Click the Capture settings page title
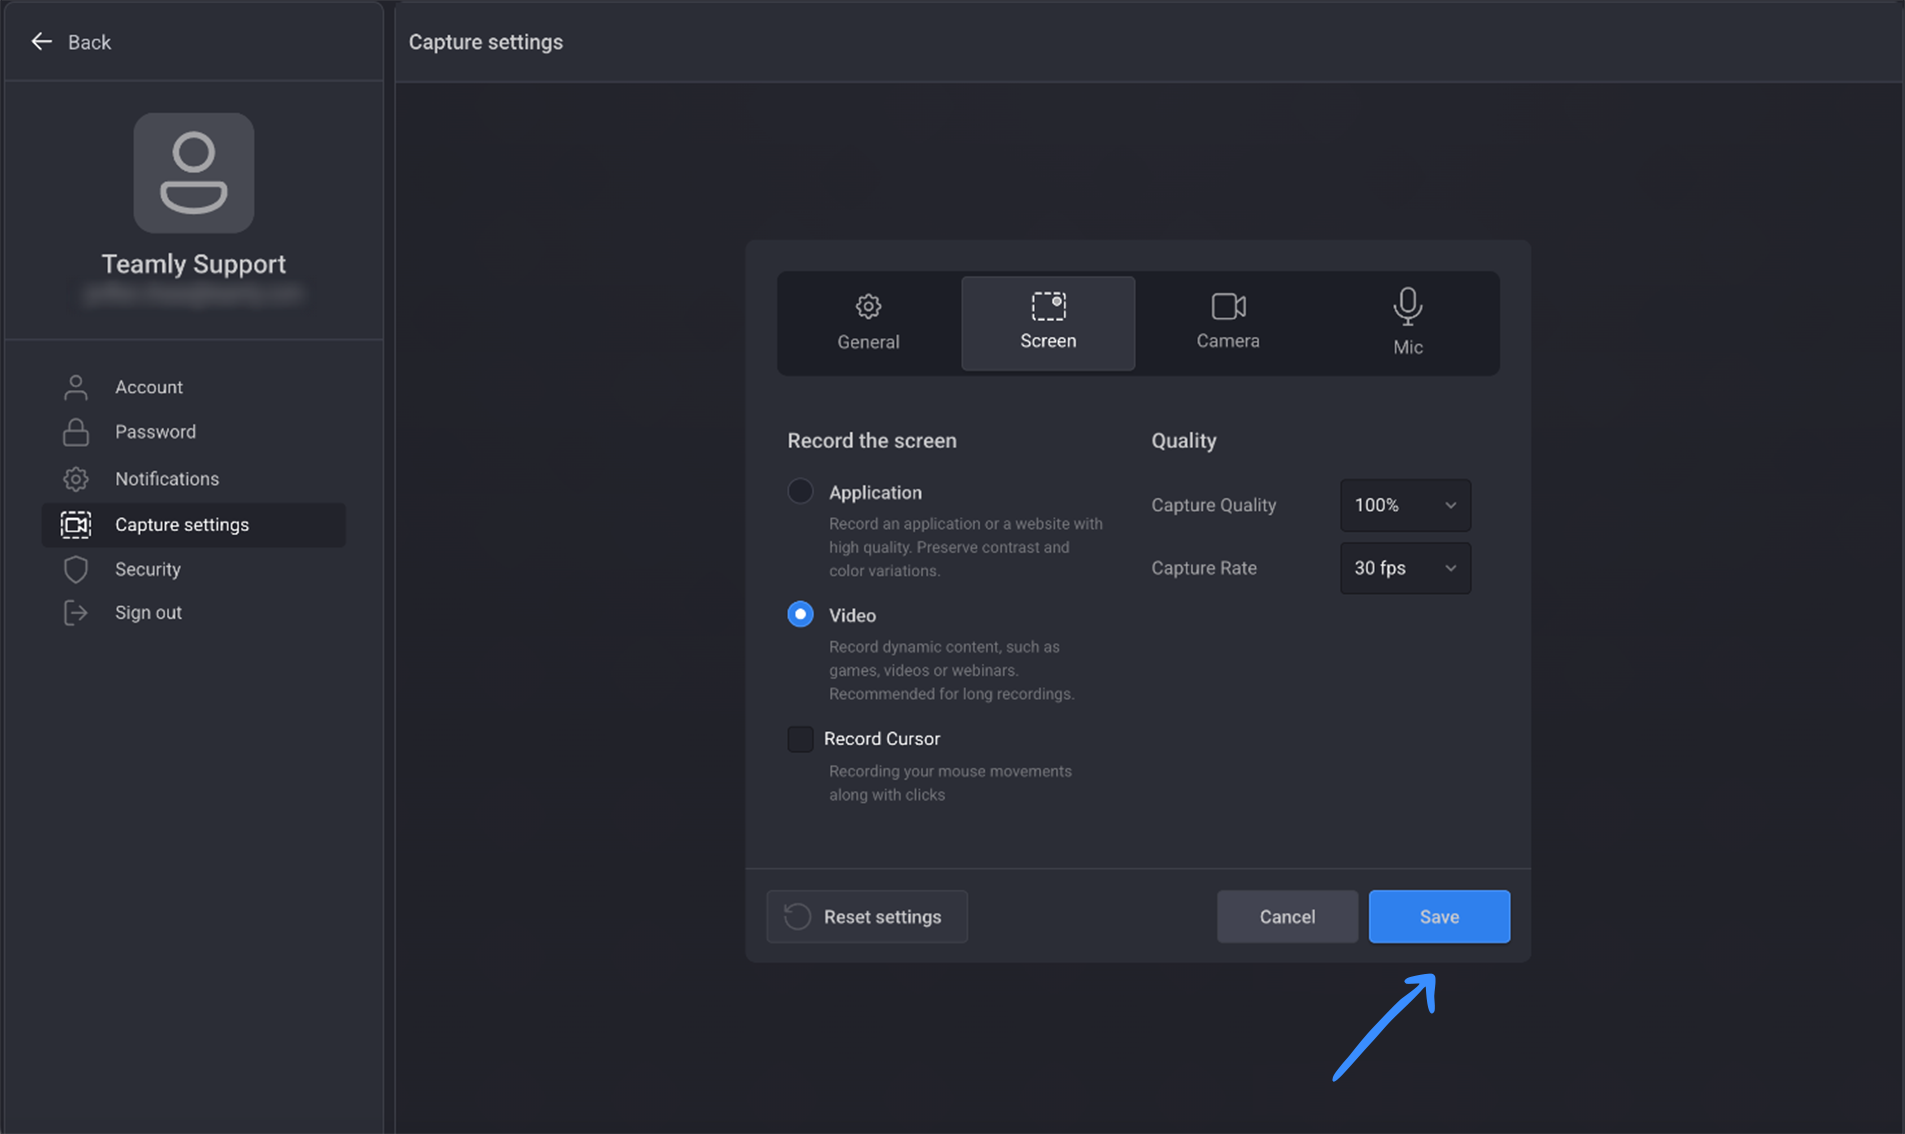 (485, 42)
